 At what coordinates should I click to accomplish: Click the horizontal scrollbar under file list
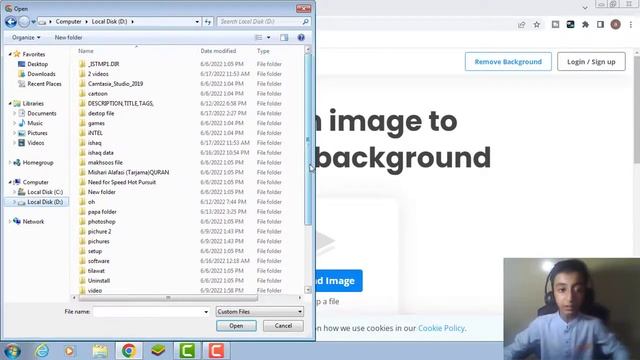coord(168,298)
